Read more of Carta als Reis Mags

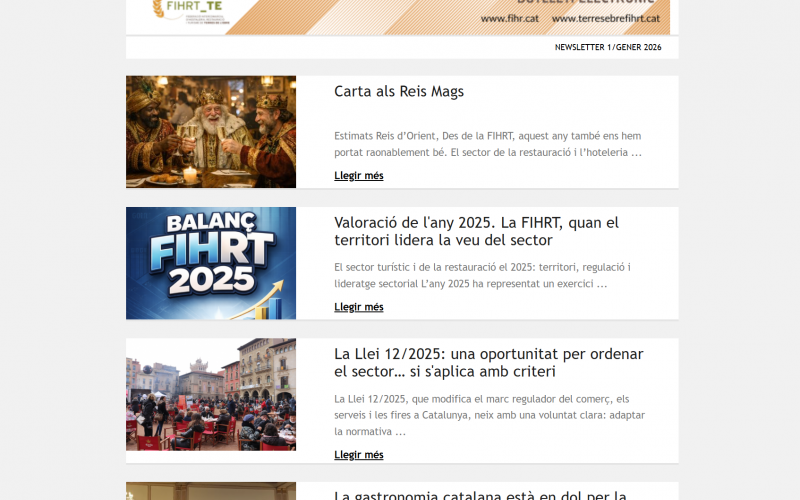(358, 176)
